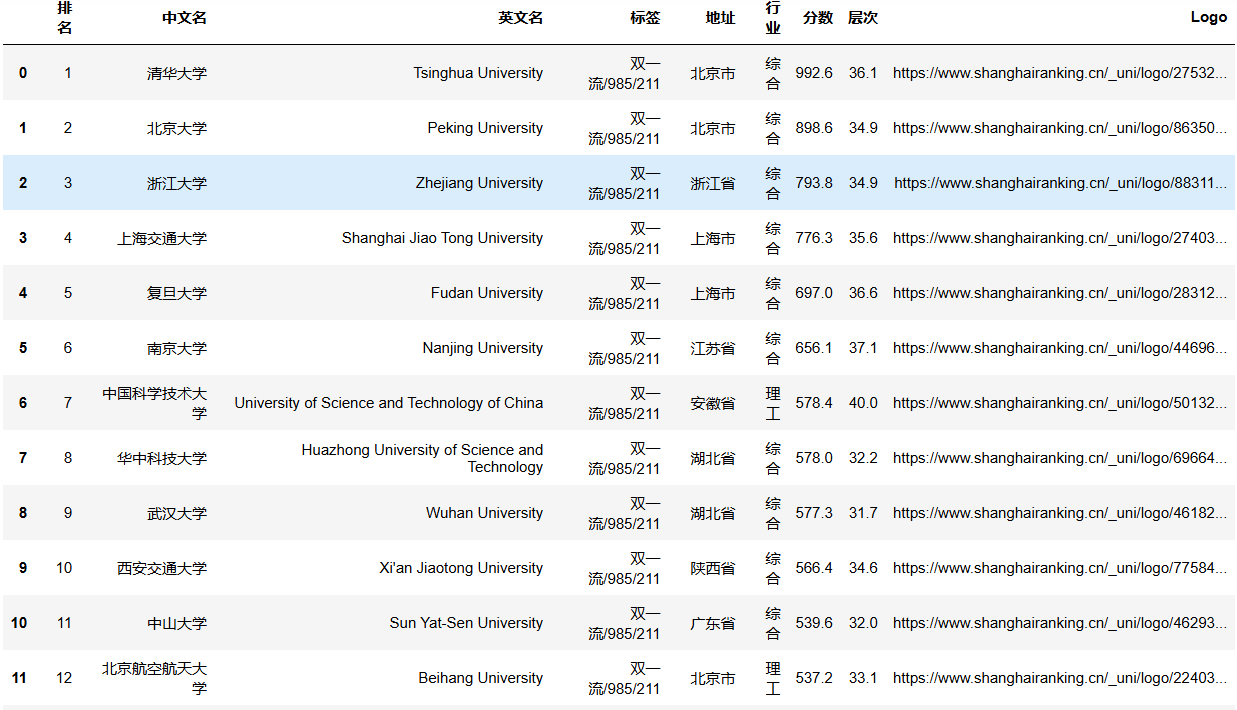This screenshot has width=1237, height=710.
Task: Select the Tsinghua University cell
Action: 478,73
